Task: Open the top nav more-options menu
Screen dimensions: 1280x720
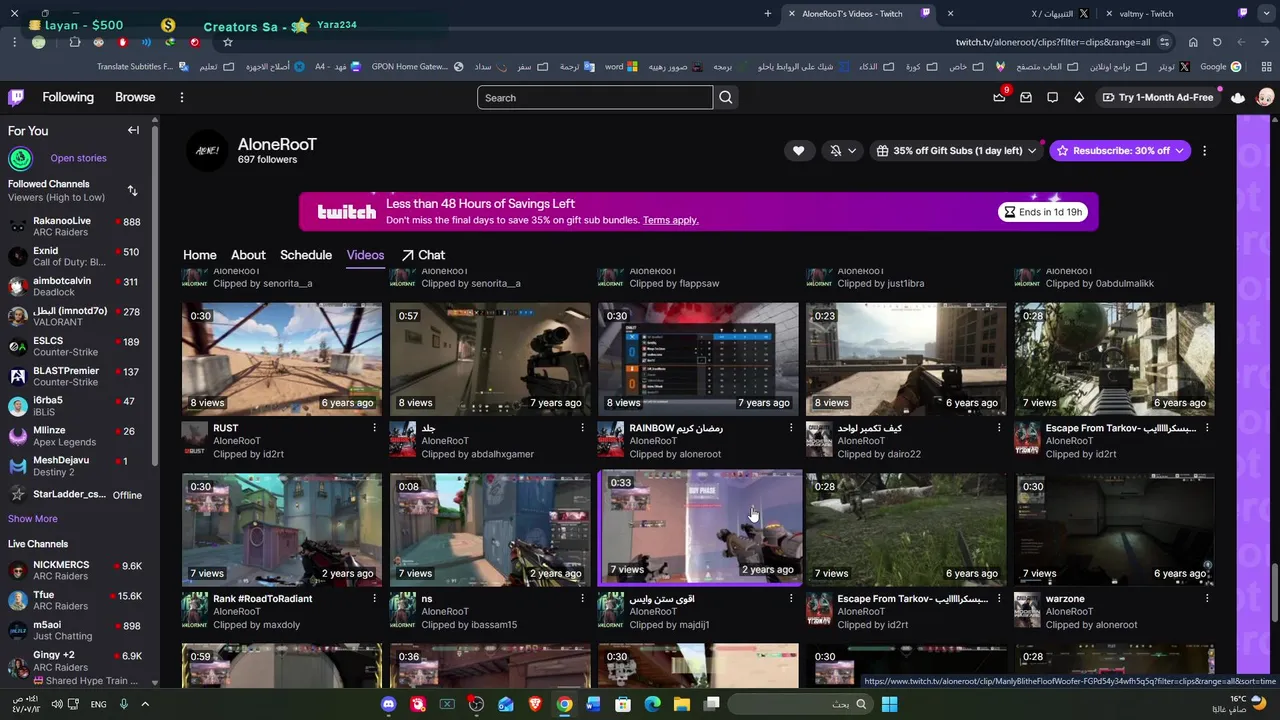Action: (182, 97)
